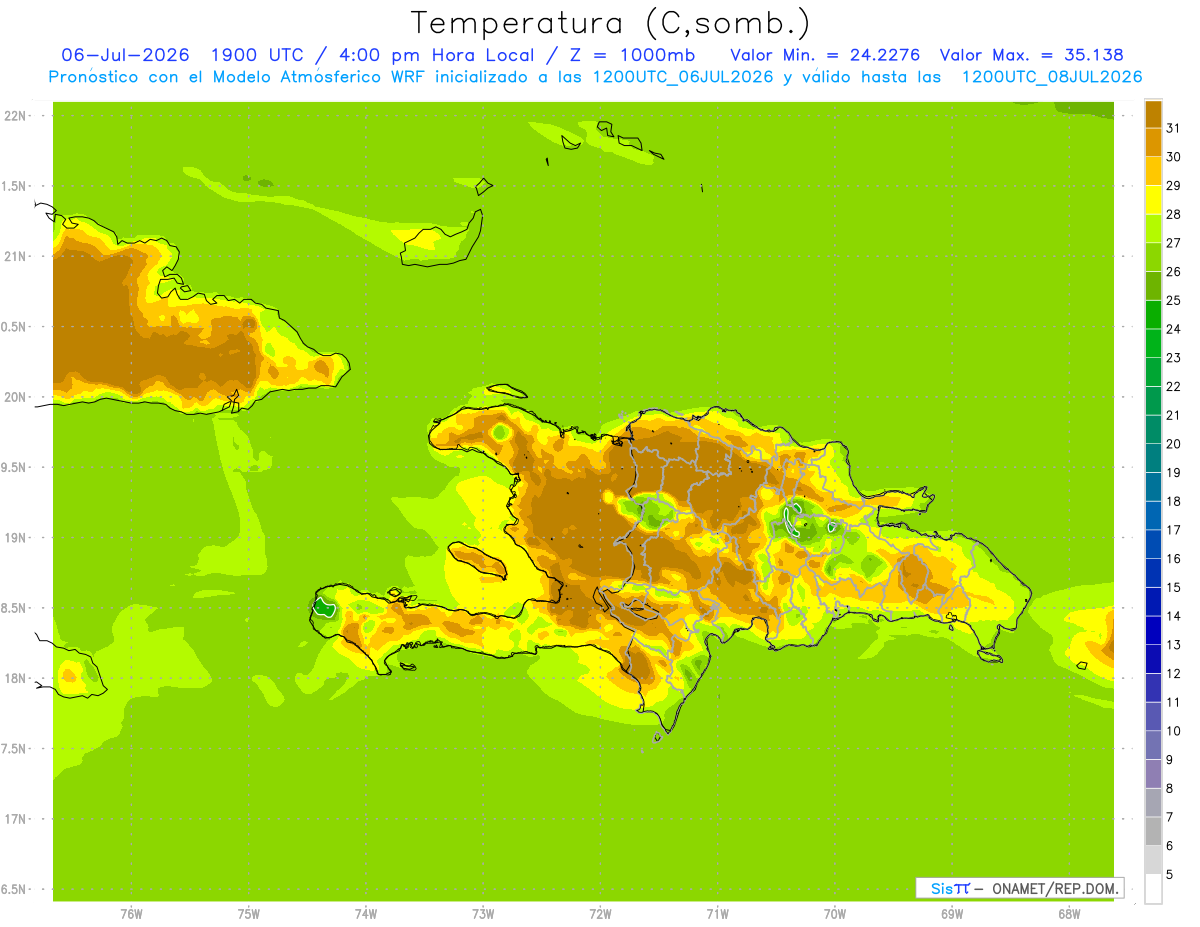
Task: Click the "17N" latitude axis label
Action: click(x=14, y=819)
